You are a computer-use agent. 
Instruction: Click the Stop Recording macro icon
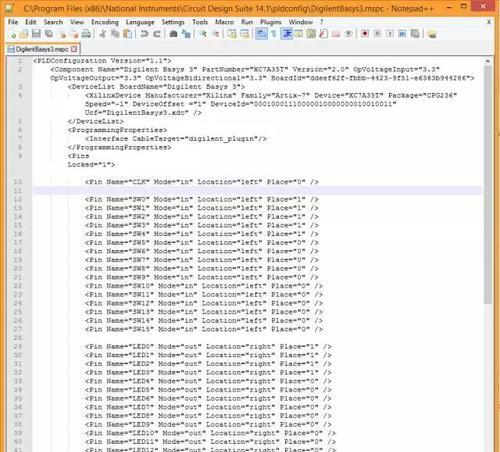click(x=377, y=34)
